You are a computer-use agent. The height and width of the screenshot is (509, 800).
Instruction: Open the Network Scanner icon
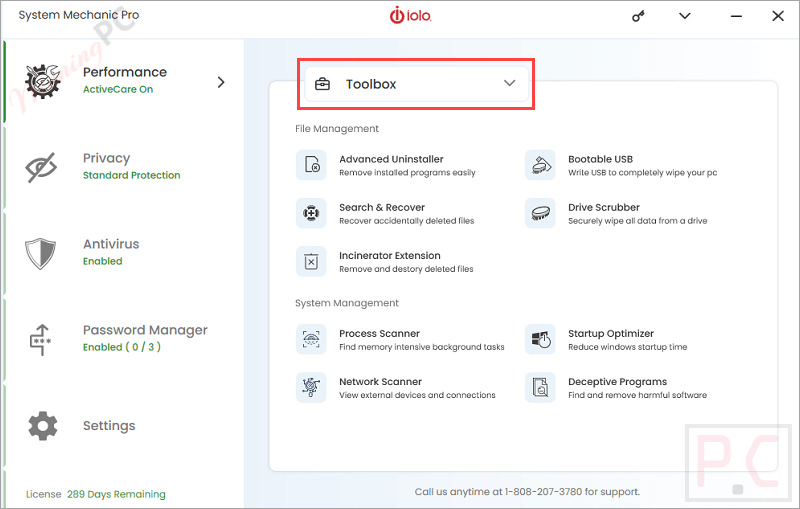(x=311, y=387)
